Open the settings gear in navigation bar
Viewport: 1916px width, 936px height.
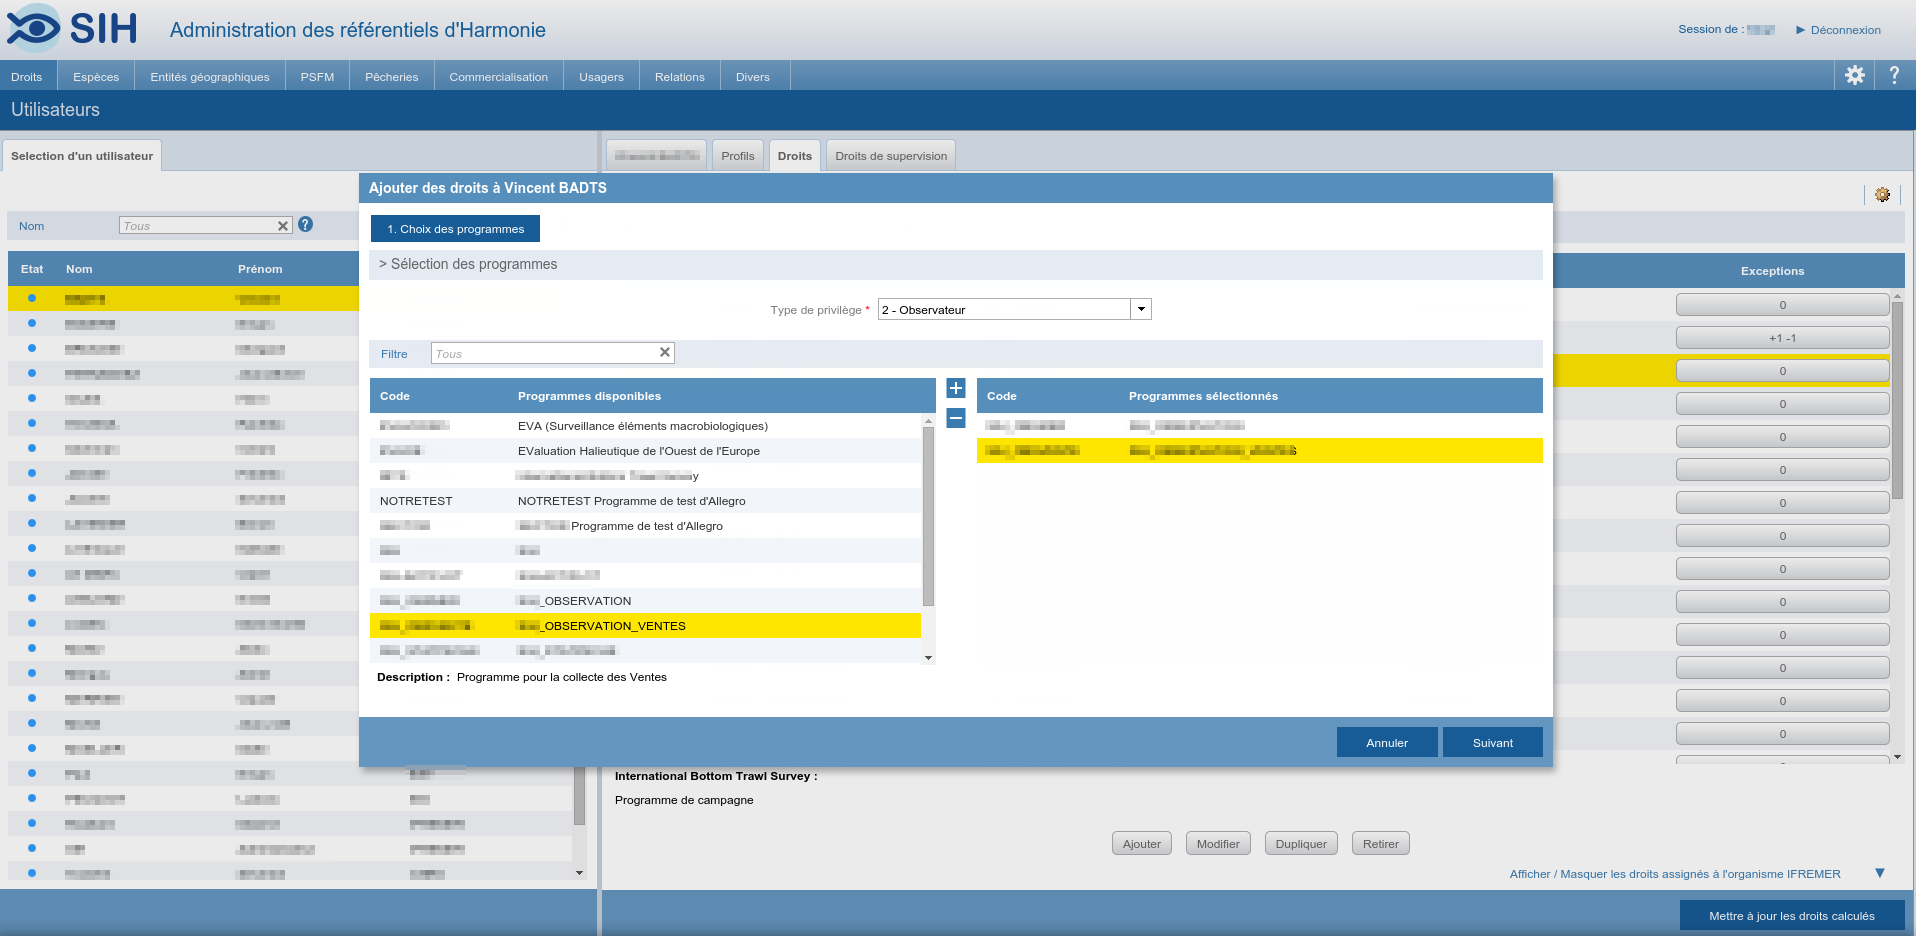[x=1854, y=75]
